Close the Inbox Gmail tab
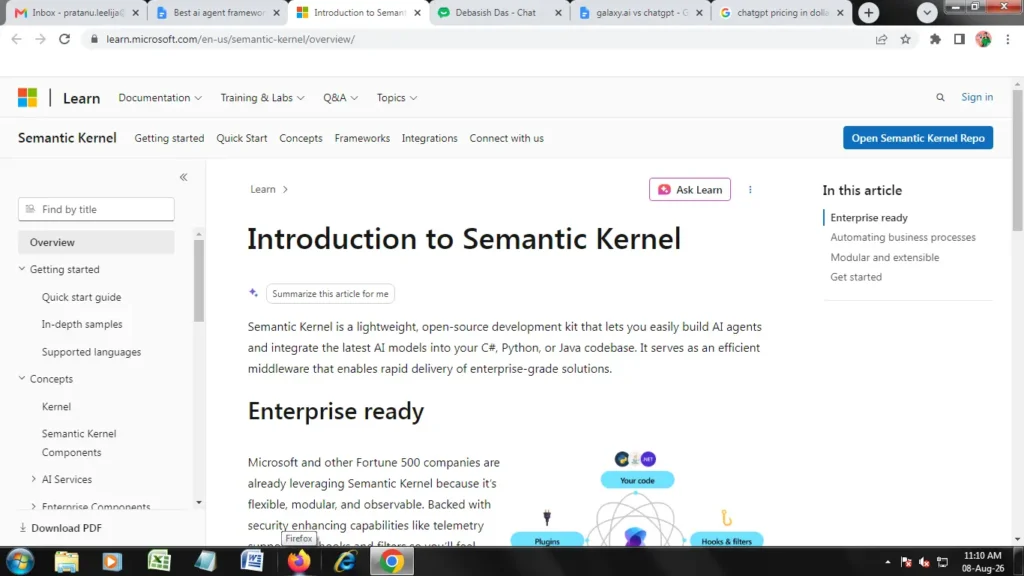This screenshot has width=1024, height=576. click(x=135, y=12)
